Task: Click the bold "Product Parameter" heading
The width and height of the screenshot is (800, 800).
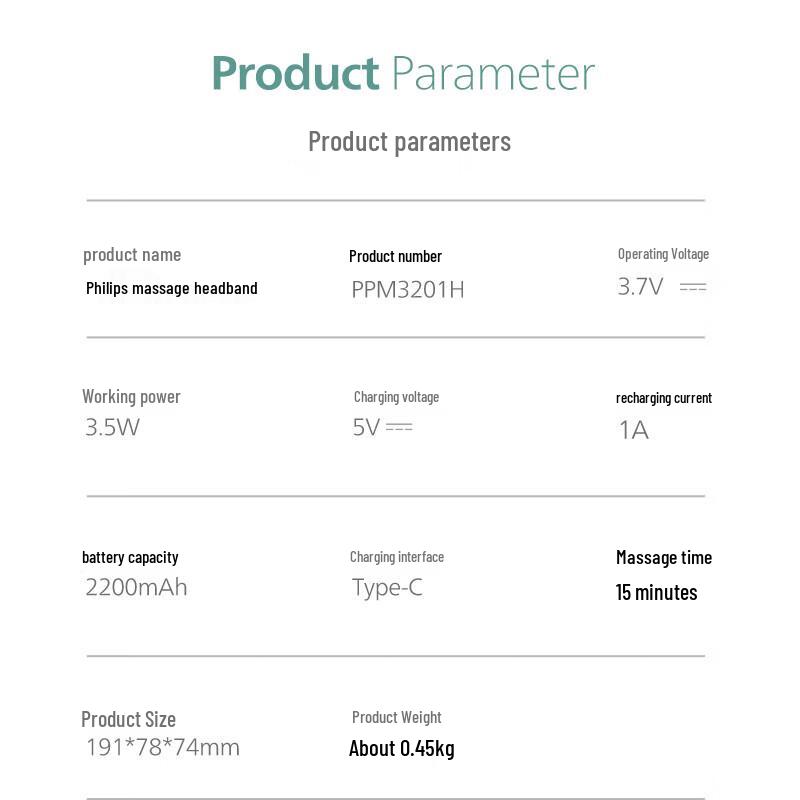Action: tap(403, 74)
